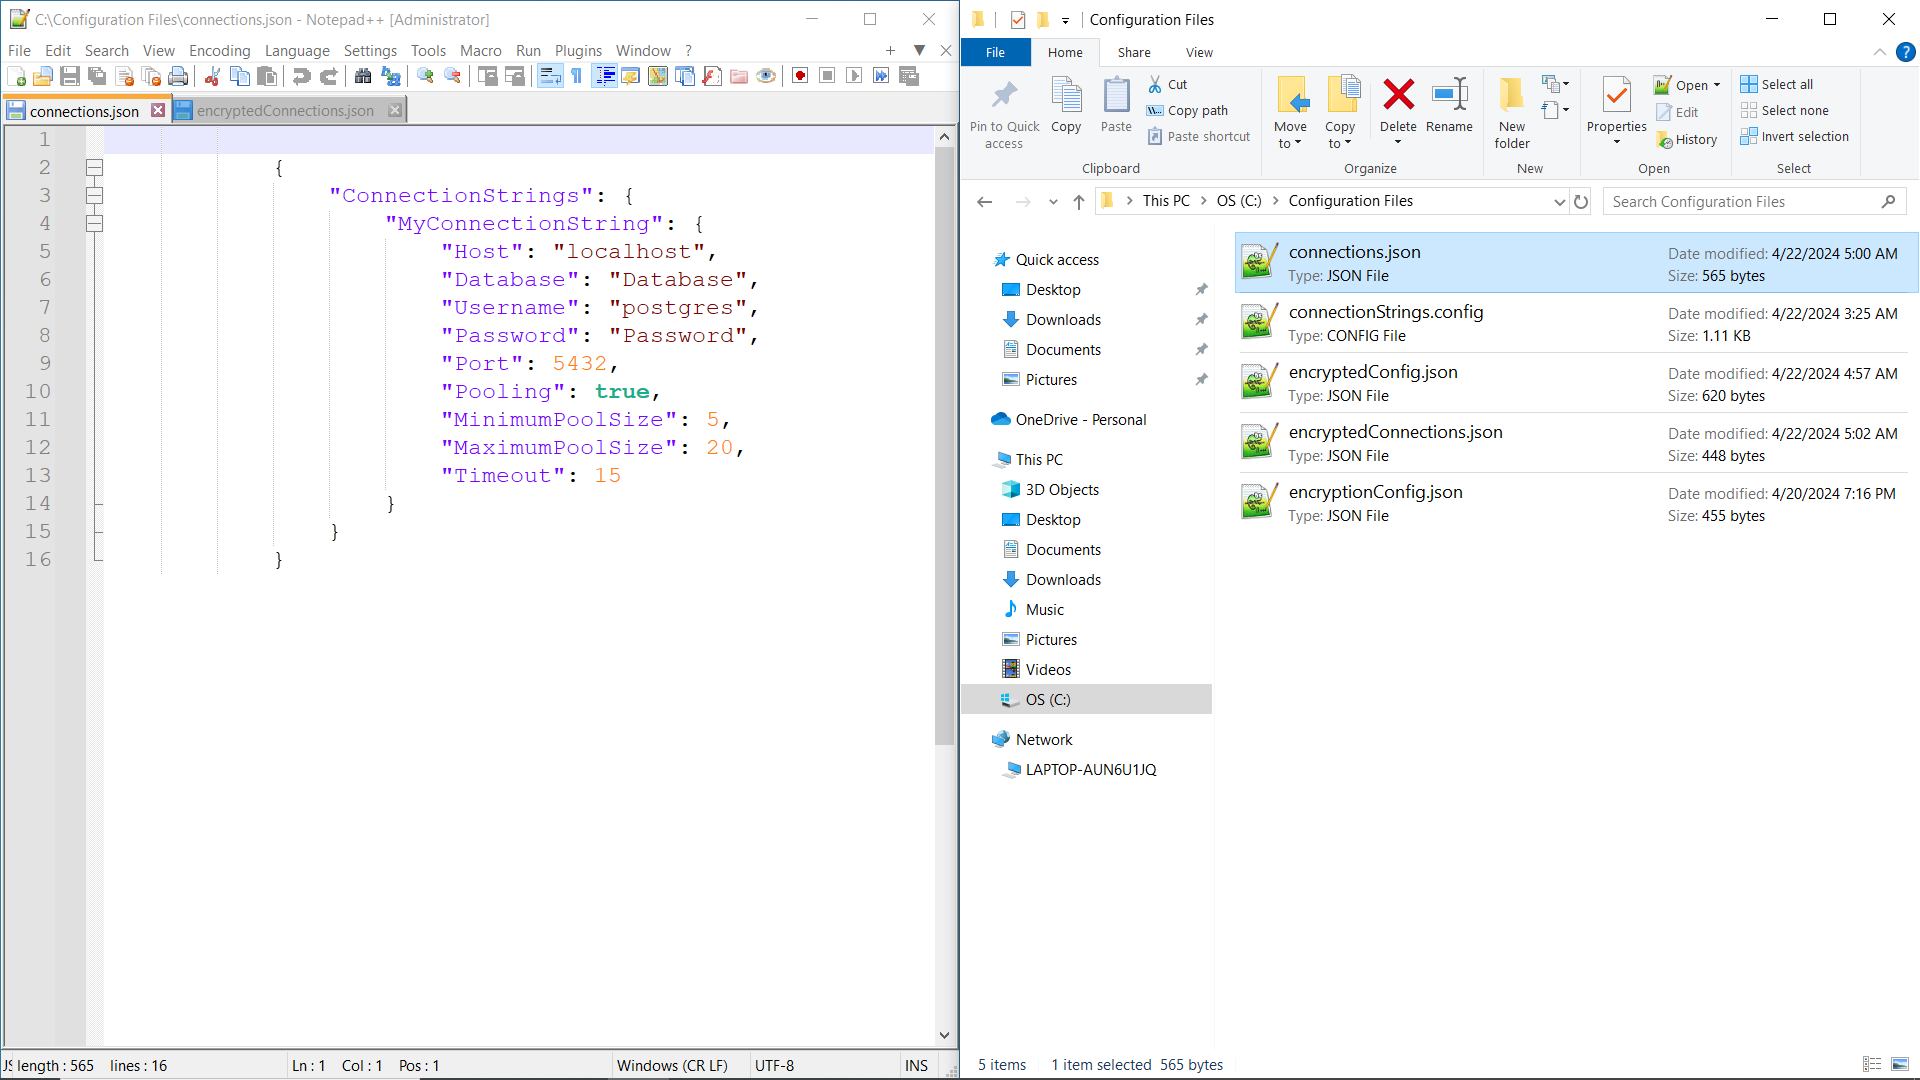
Task: Click the Save icon in Notepad++ toolbar
Action: [x=70, y=77]
